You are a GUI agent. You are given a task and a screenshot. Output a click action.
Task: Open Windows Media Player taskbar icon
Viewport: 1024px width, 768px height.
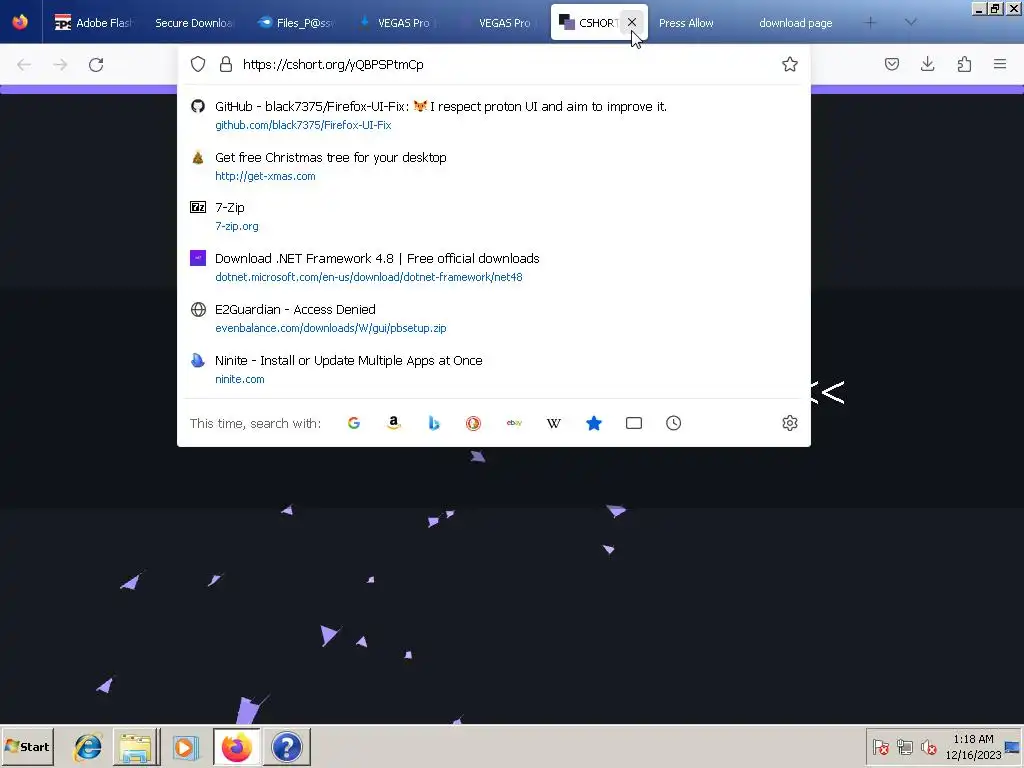185,746
